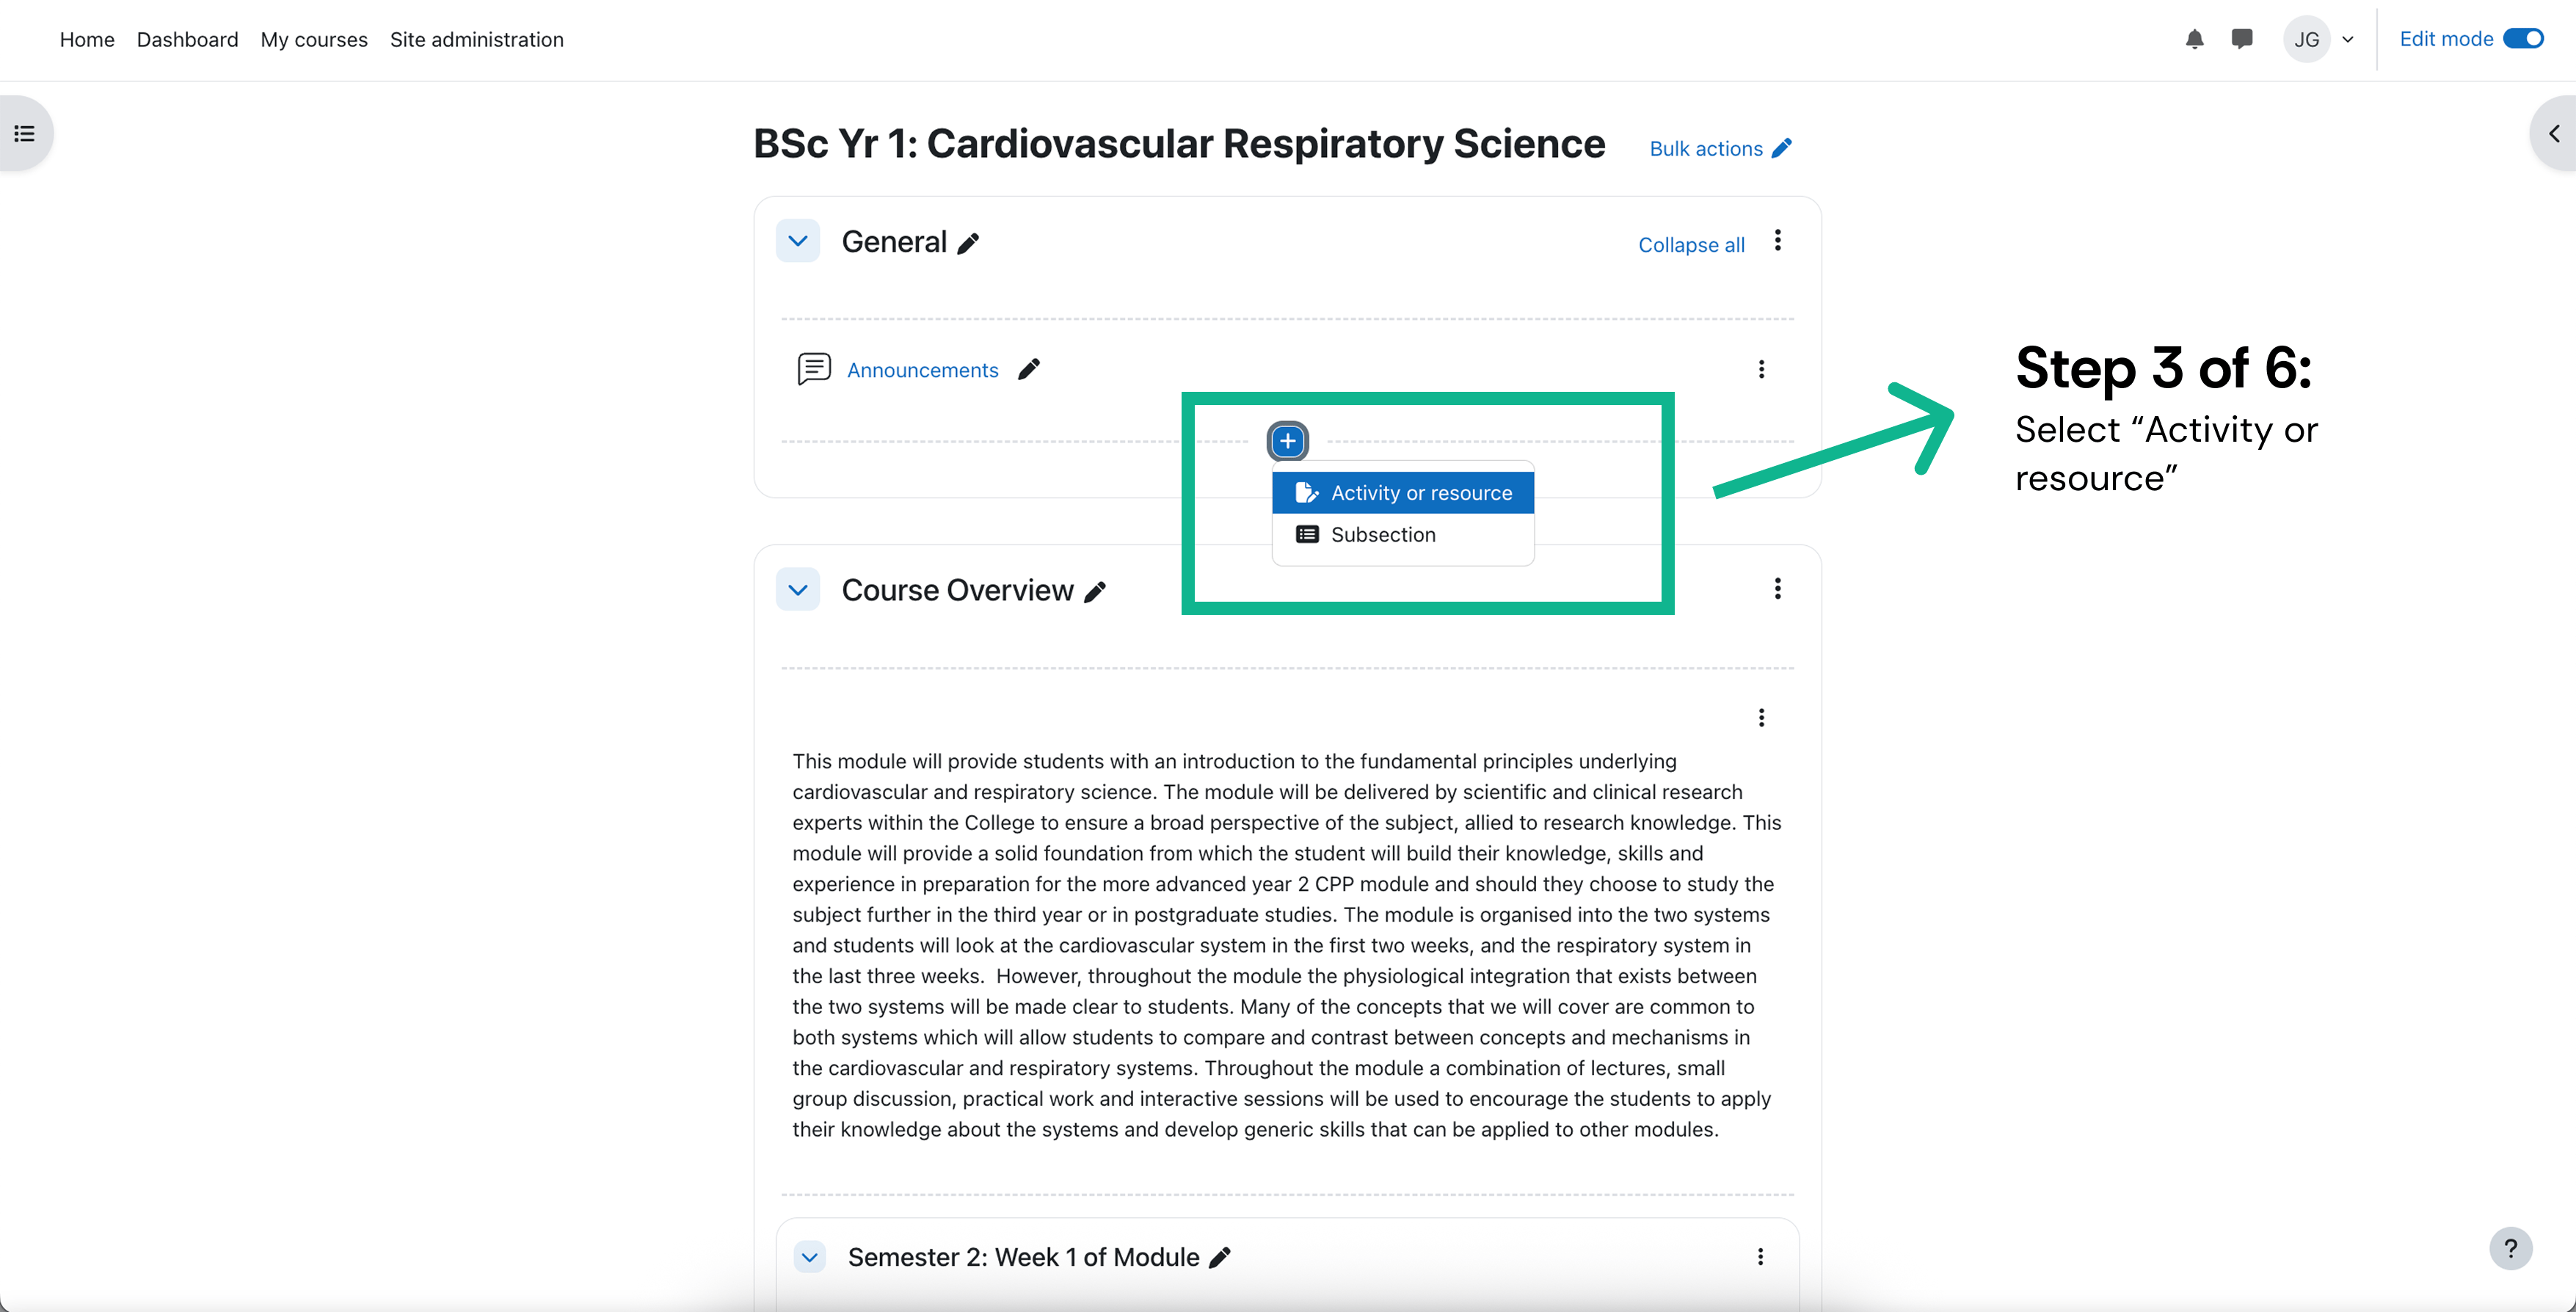Edit Course Overview title pencil
The height and width of the screenshot is (1312, 2576).
[x=1096, y=591]
